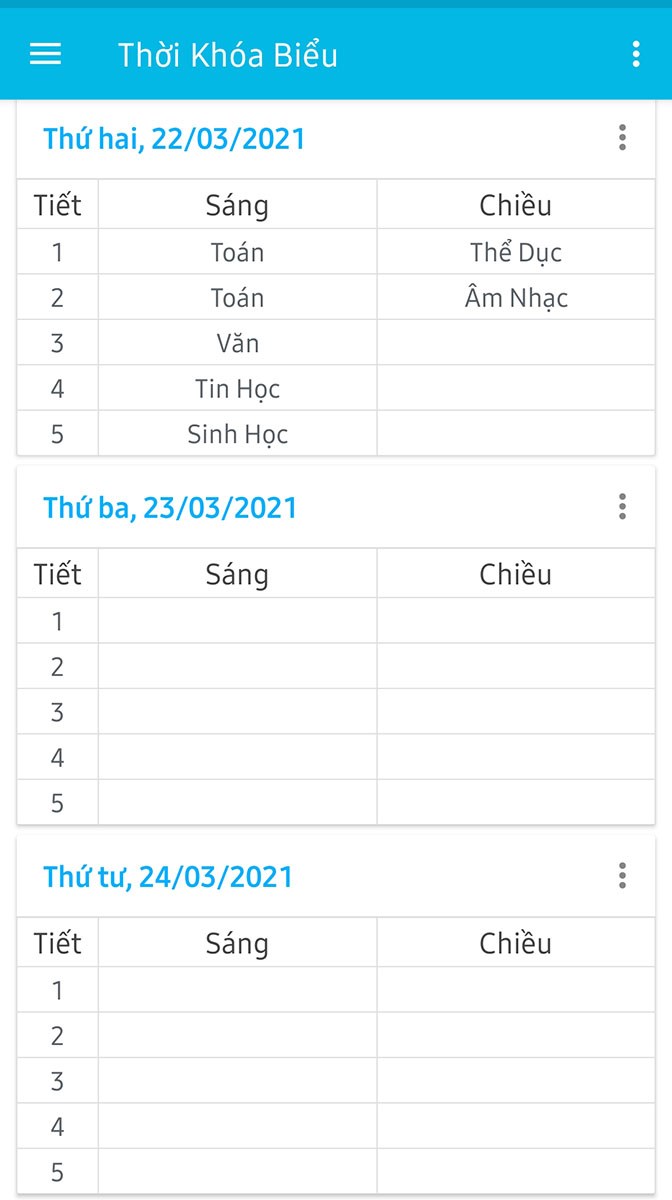Select the Văn lesson on Monday morning
This screenshot has width=672, height=1200.
tap(237, 343)
